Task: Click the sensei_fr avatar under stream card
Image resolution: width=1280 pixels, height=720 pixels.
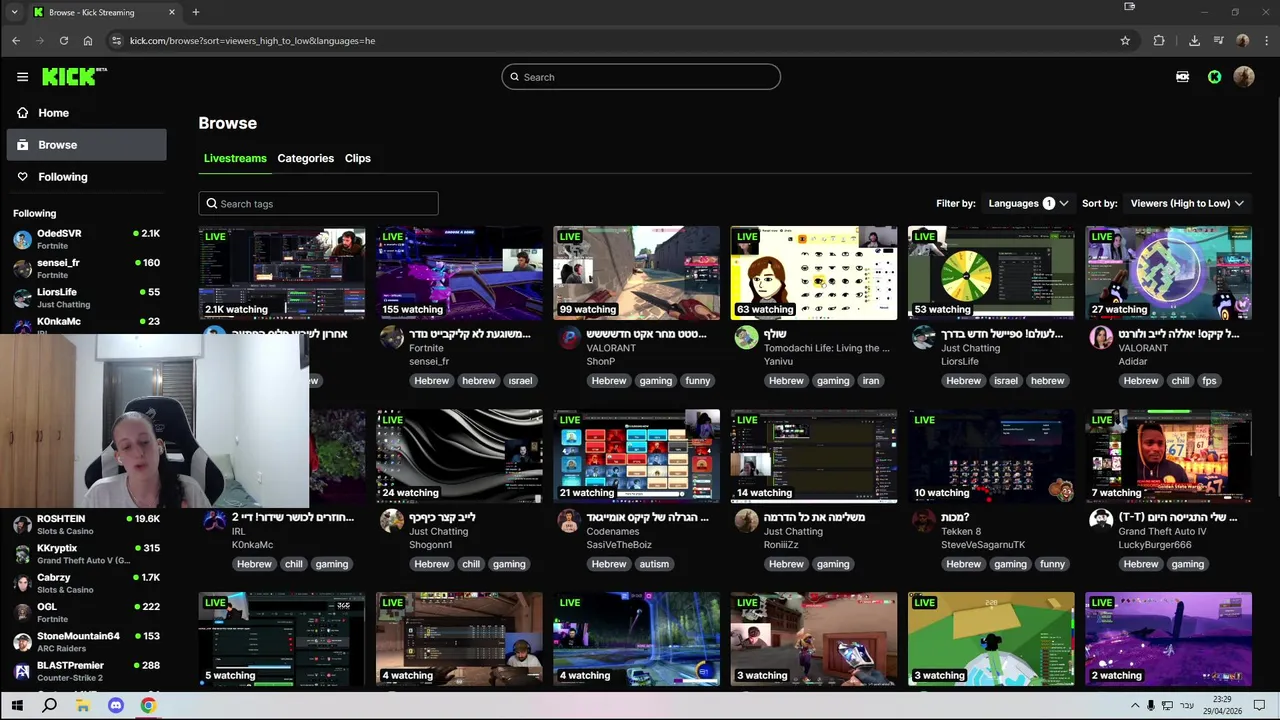Action: pos(392,337)
